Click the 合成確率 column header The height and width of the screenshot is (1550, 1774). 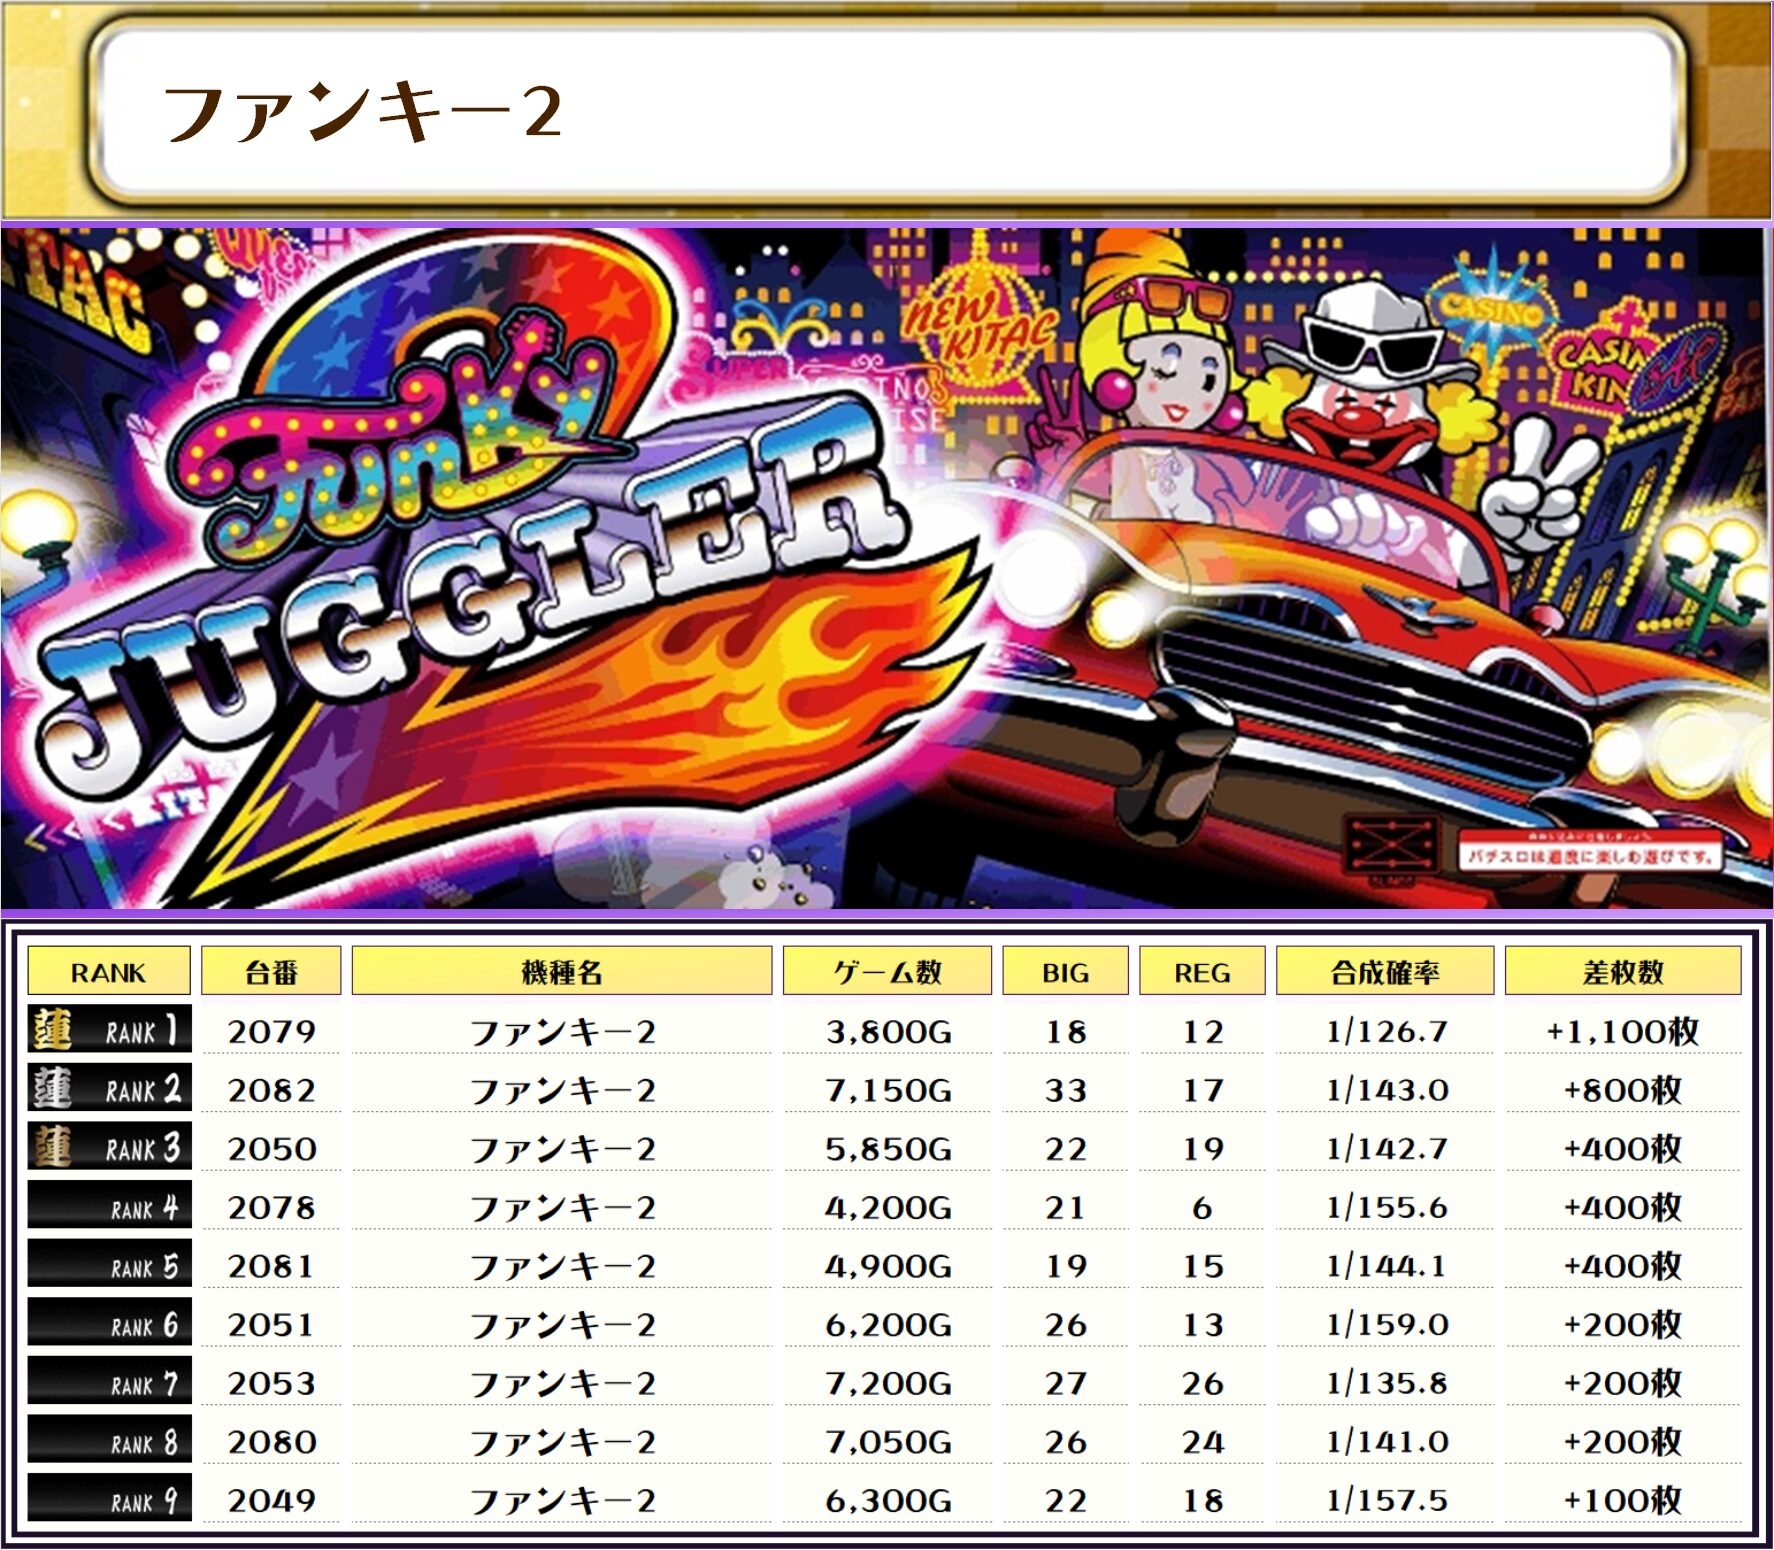click(x=1385, y=972)
